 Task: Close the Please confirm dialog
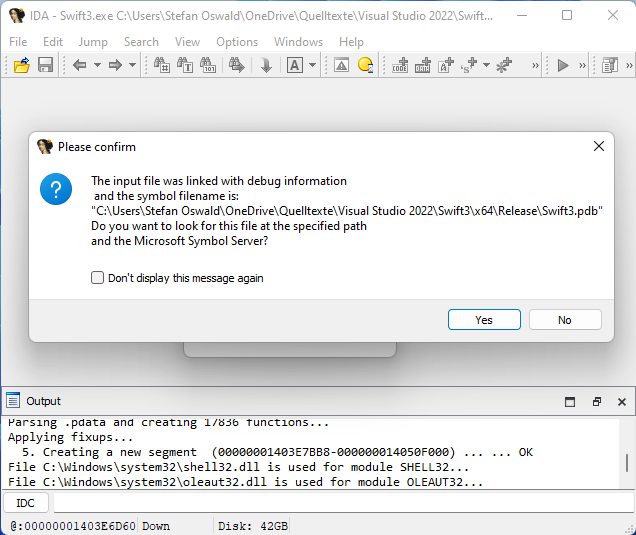coord(599,146)
